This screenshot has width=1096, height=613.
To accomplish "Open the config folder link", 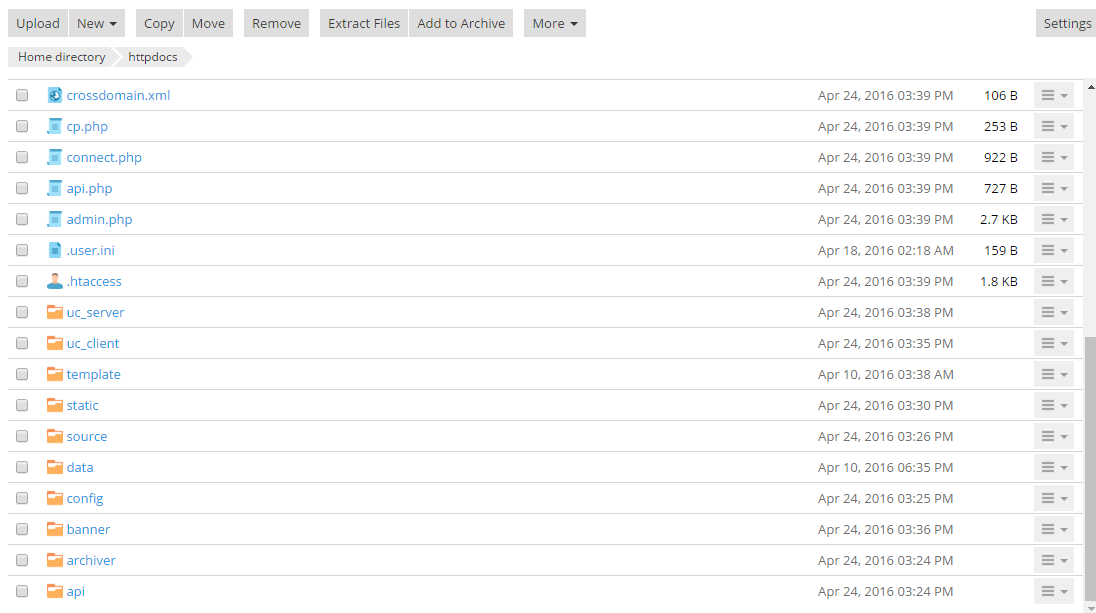I will click(85, 499).
